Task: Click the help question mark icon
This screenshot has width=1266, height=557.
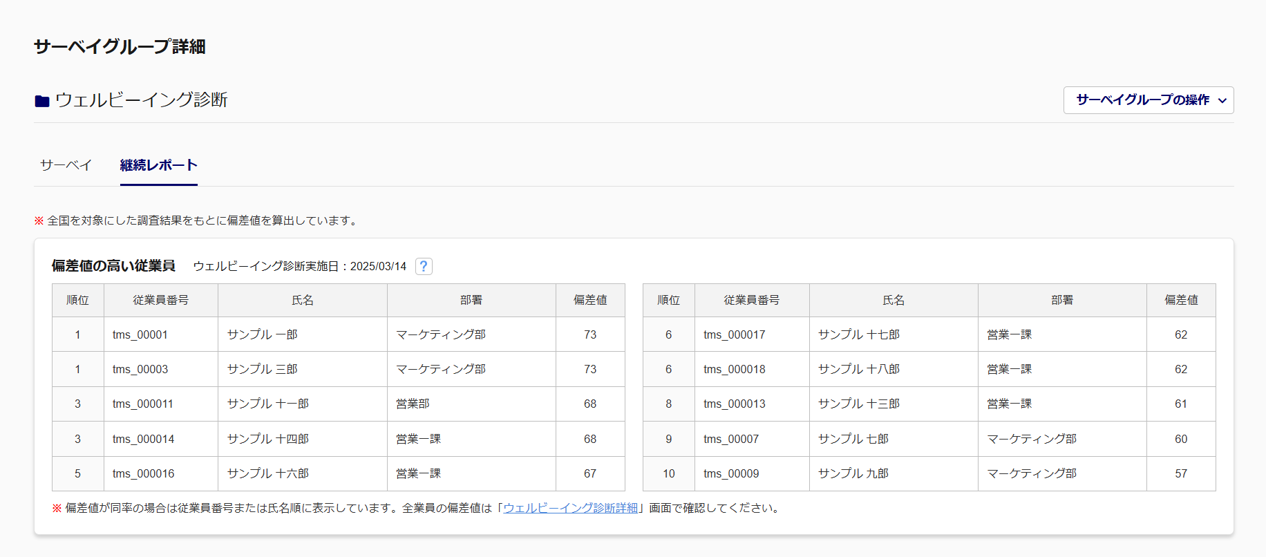Action: pyautogui.click(x=424, y=266)
